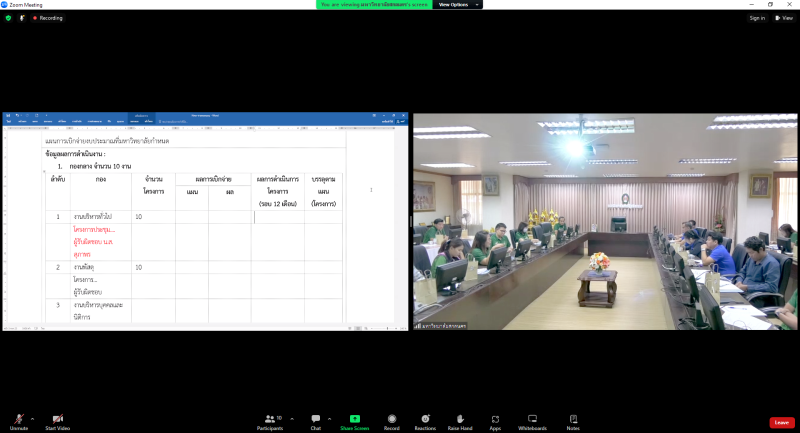This screenshot has width=800, height=433.
Task: Expand the View Options dropdown
Action: point(457,5)
